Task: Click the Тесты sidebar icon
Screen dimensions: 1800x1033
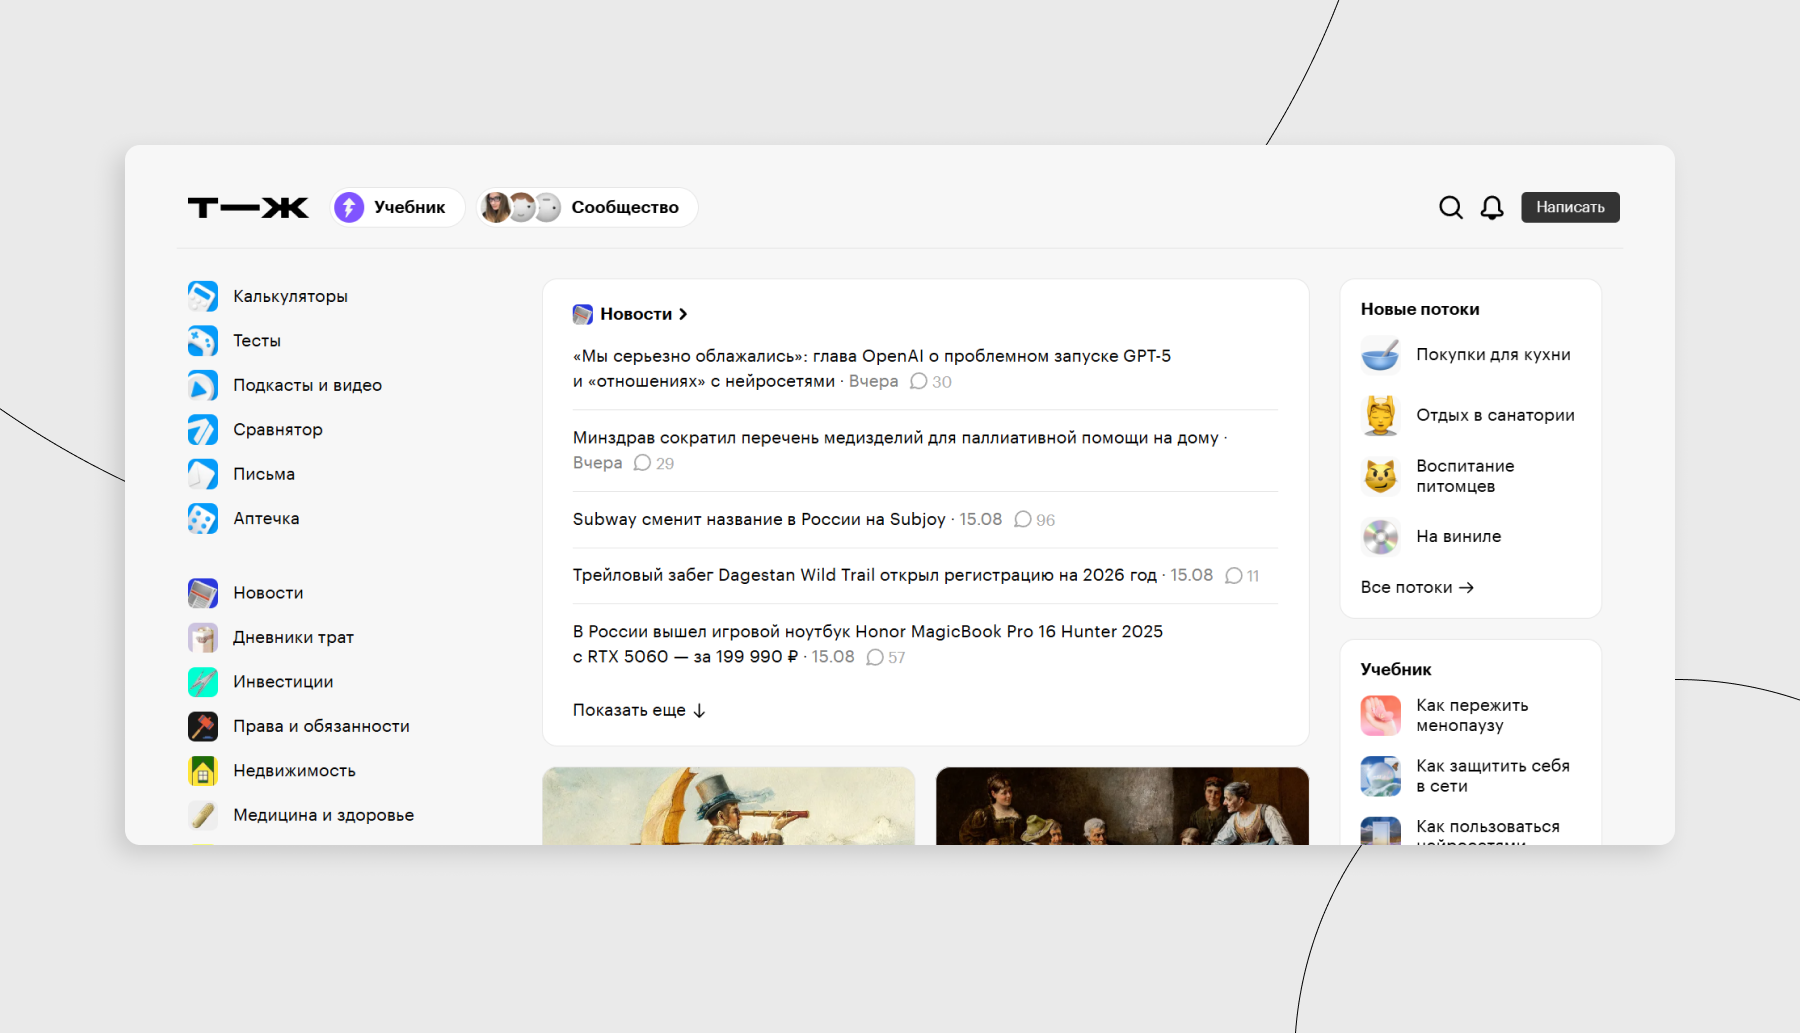Action: pos(203,341)
